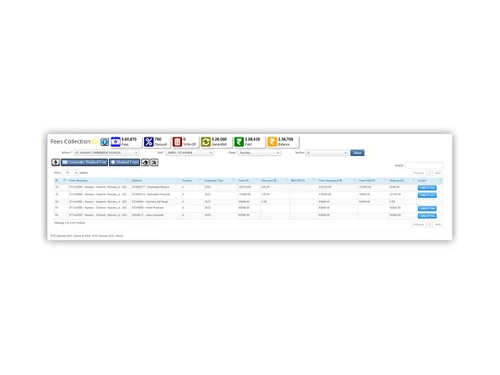Sort by the Fees Structure column header
The height and width of the screenshot is (375, 500).
click(99, 180)
